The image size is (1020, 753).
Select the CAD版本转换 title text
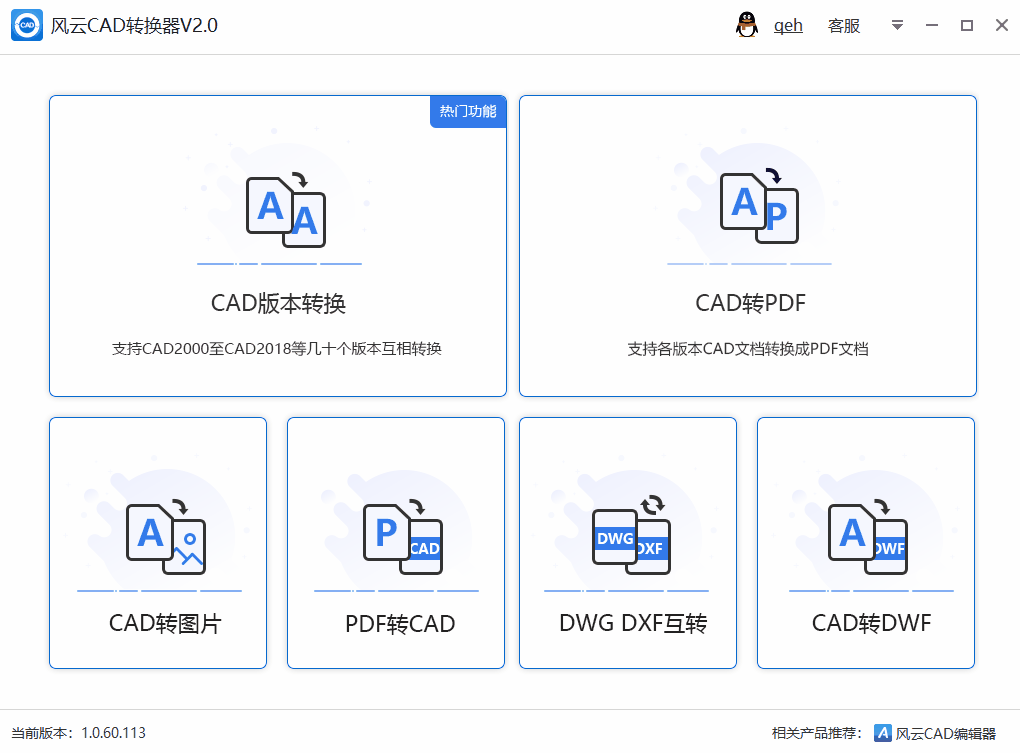click(x=278, y=303)
